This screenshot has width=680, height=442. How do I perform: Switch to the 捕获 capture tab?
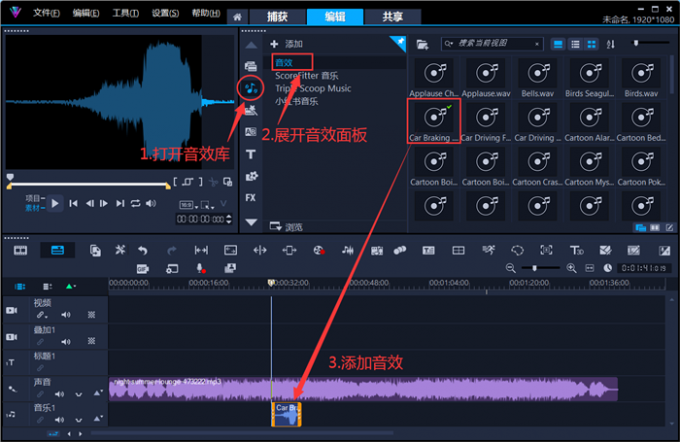(277, 17)
